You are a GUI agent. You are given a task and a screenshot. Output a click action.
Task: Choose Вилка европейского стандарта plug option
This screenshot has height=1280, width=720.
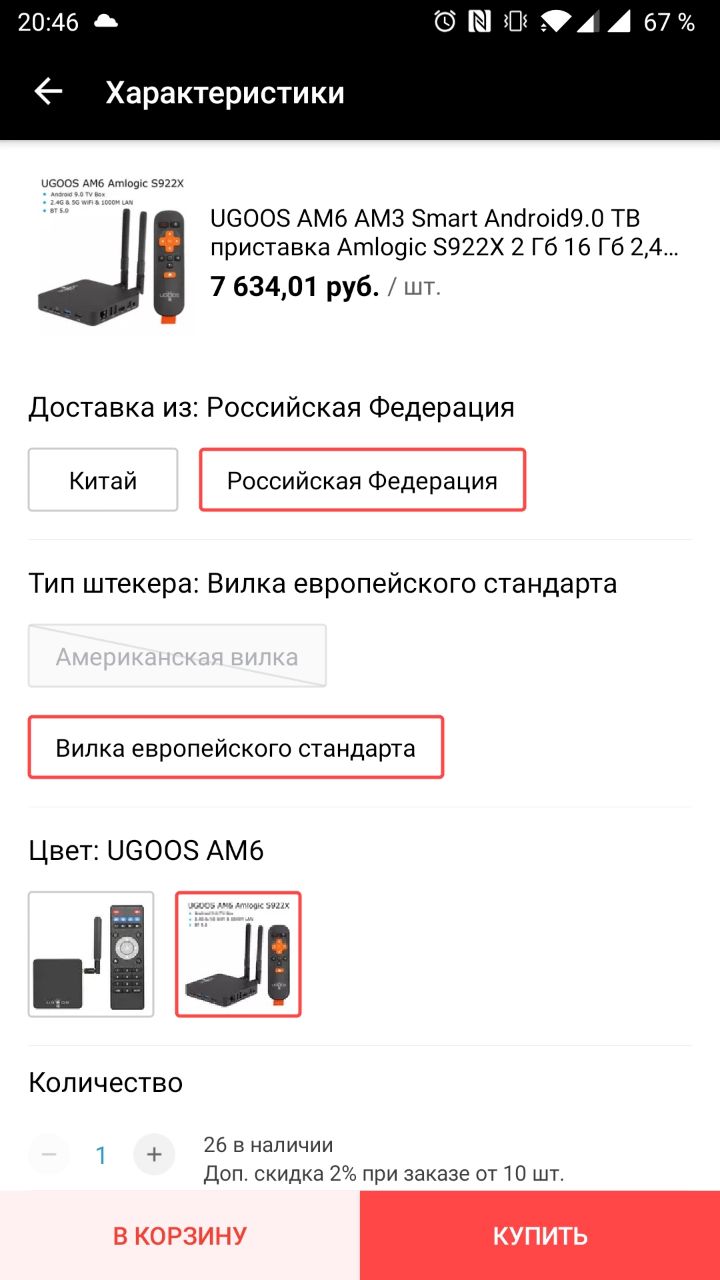(236, 748)
